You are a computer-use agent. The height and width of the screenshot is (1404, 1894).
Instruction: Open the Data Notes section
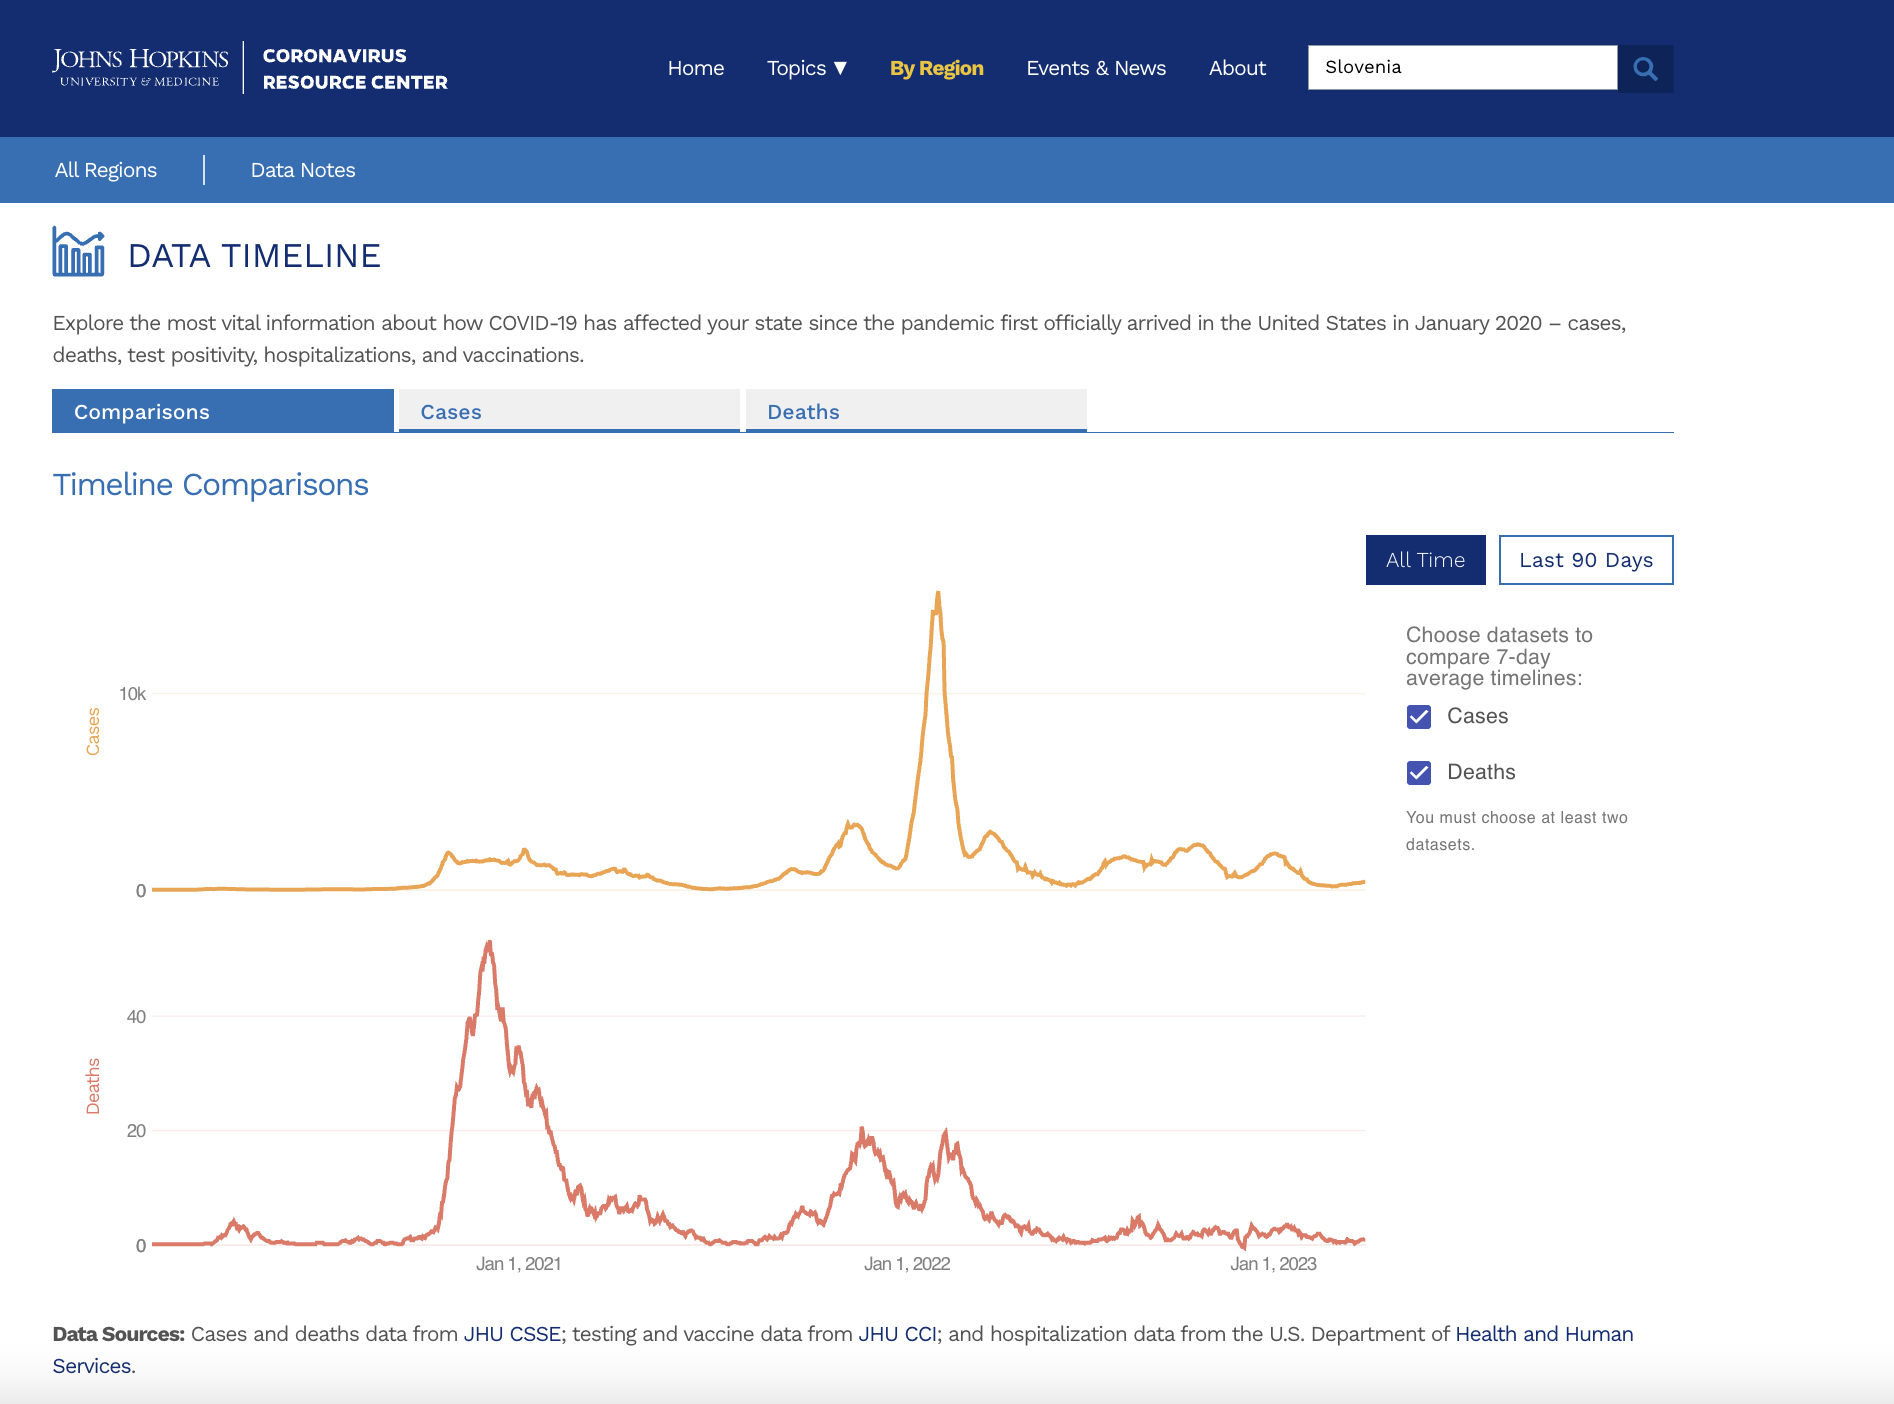pos(303,170)
